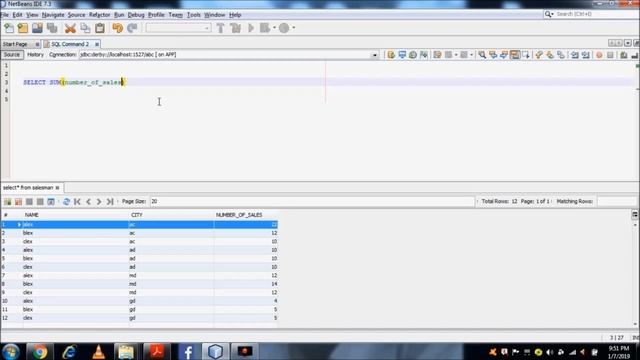Screen dimensions: 640x360
Task: Close the SQL Command 2 tab
Action: pos(97,44)
